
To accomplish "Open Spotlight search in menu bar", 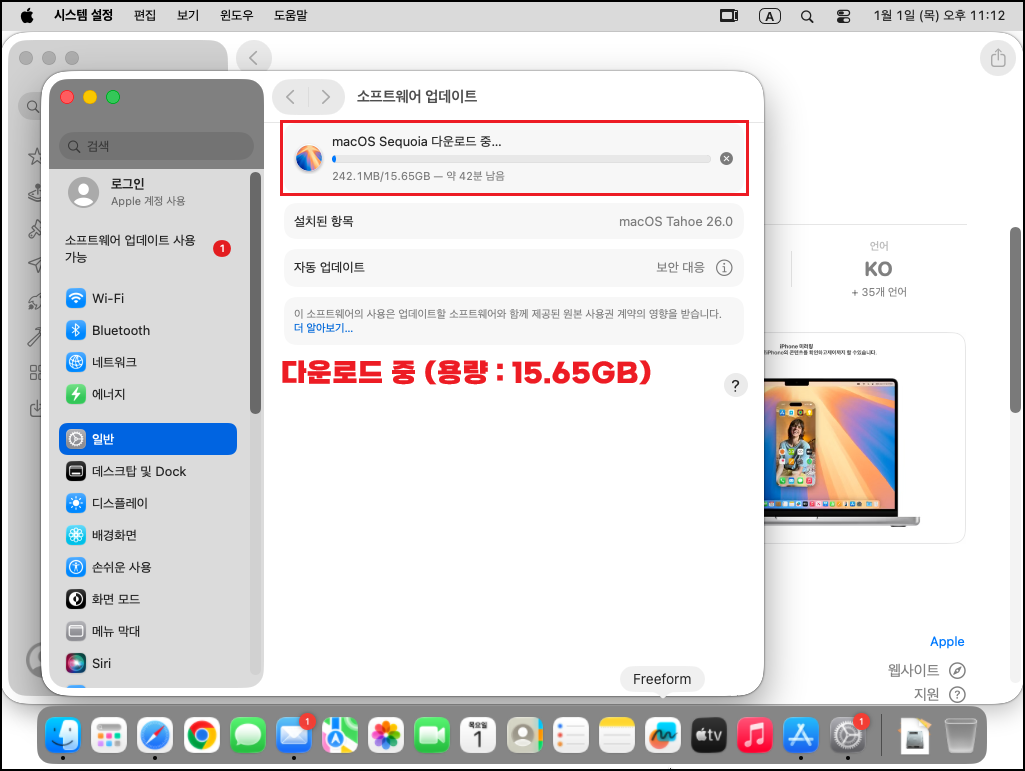I will (807, 16).
